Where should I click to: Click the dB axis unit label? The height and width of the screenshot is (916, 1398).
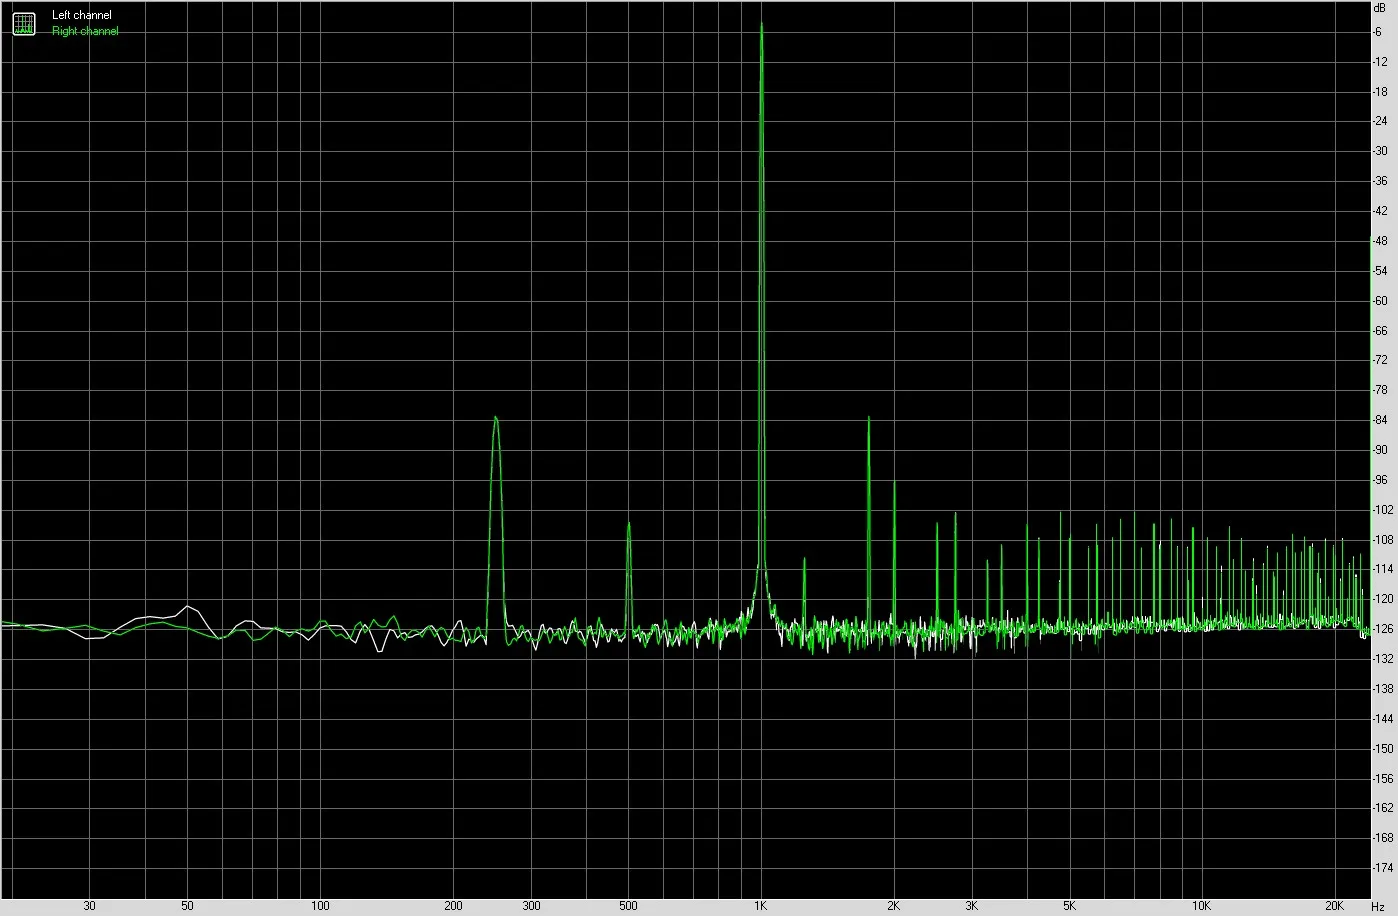(1380, 7)
